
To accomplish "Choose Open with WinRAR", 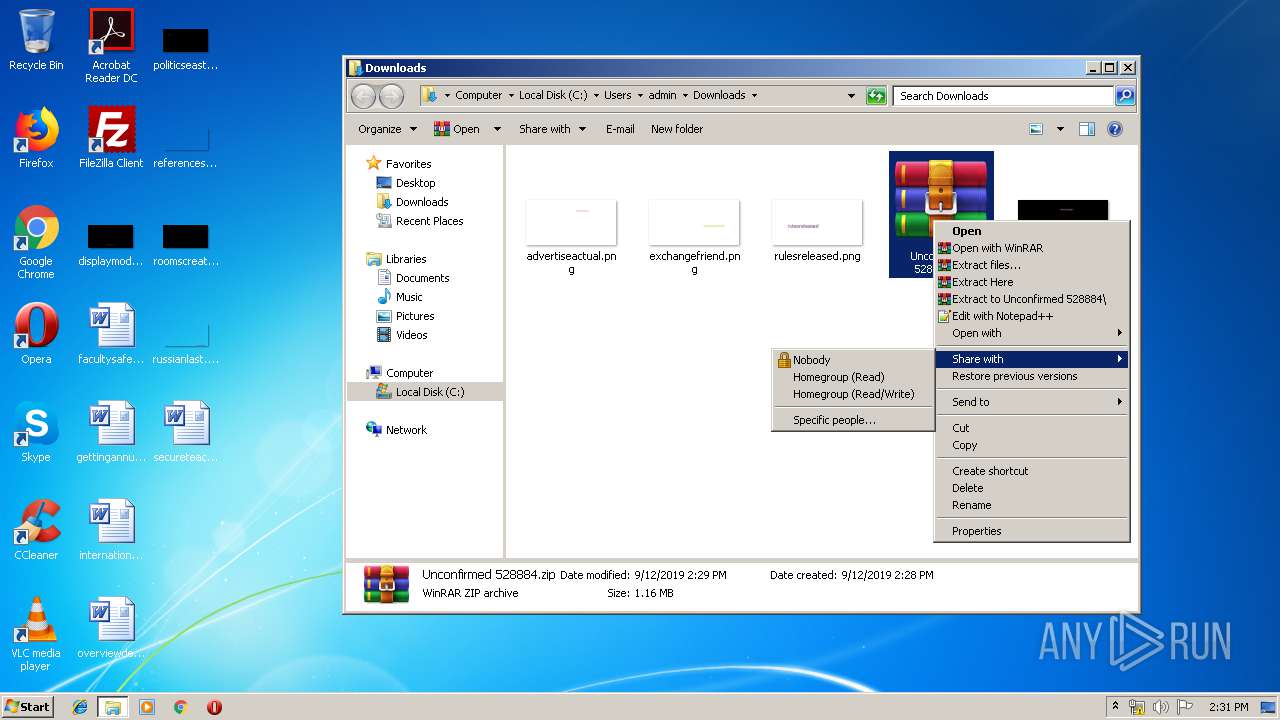I will pyautogui.click(x=1032, y=248).
